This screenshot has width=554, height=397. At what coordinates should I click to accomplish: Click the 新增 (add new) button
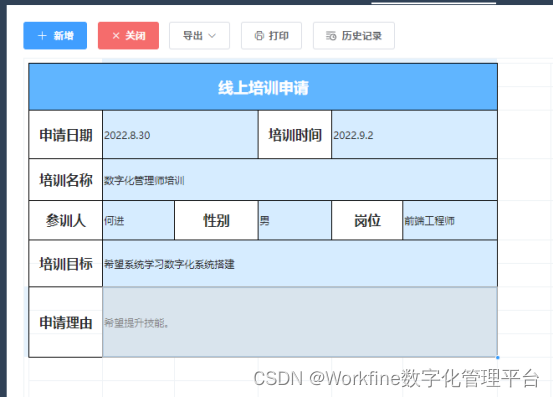coord(55,36)
